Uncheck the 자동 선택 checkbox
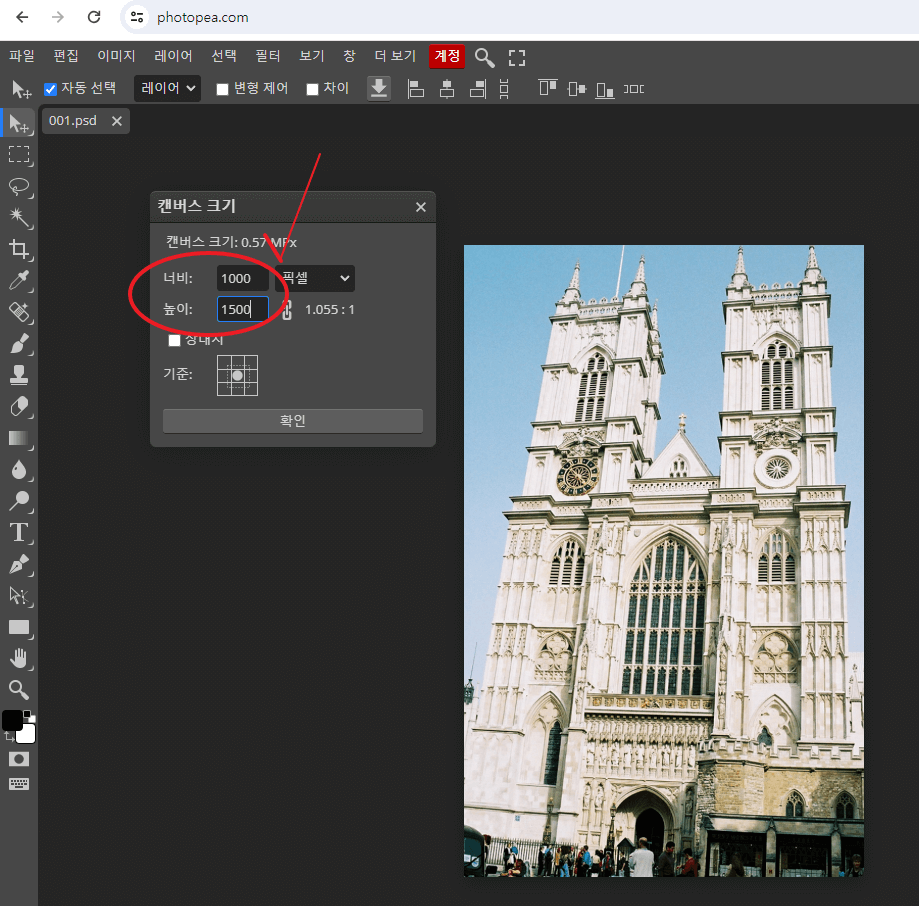The height and width of the screenshot is (906, 919). [50, 89]
